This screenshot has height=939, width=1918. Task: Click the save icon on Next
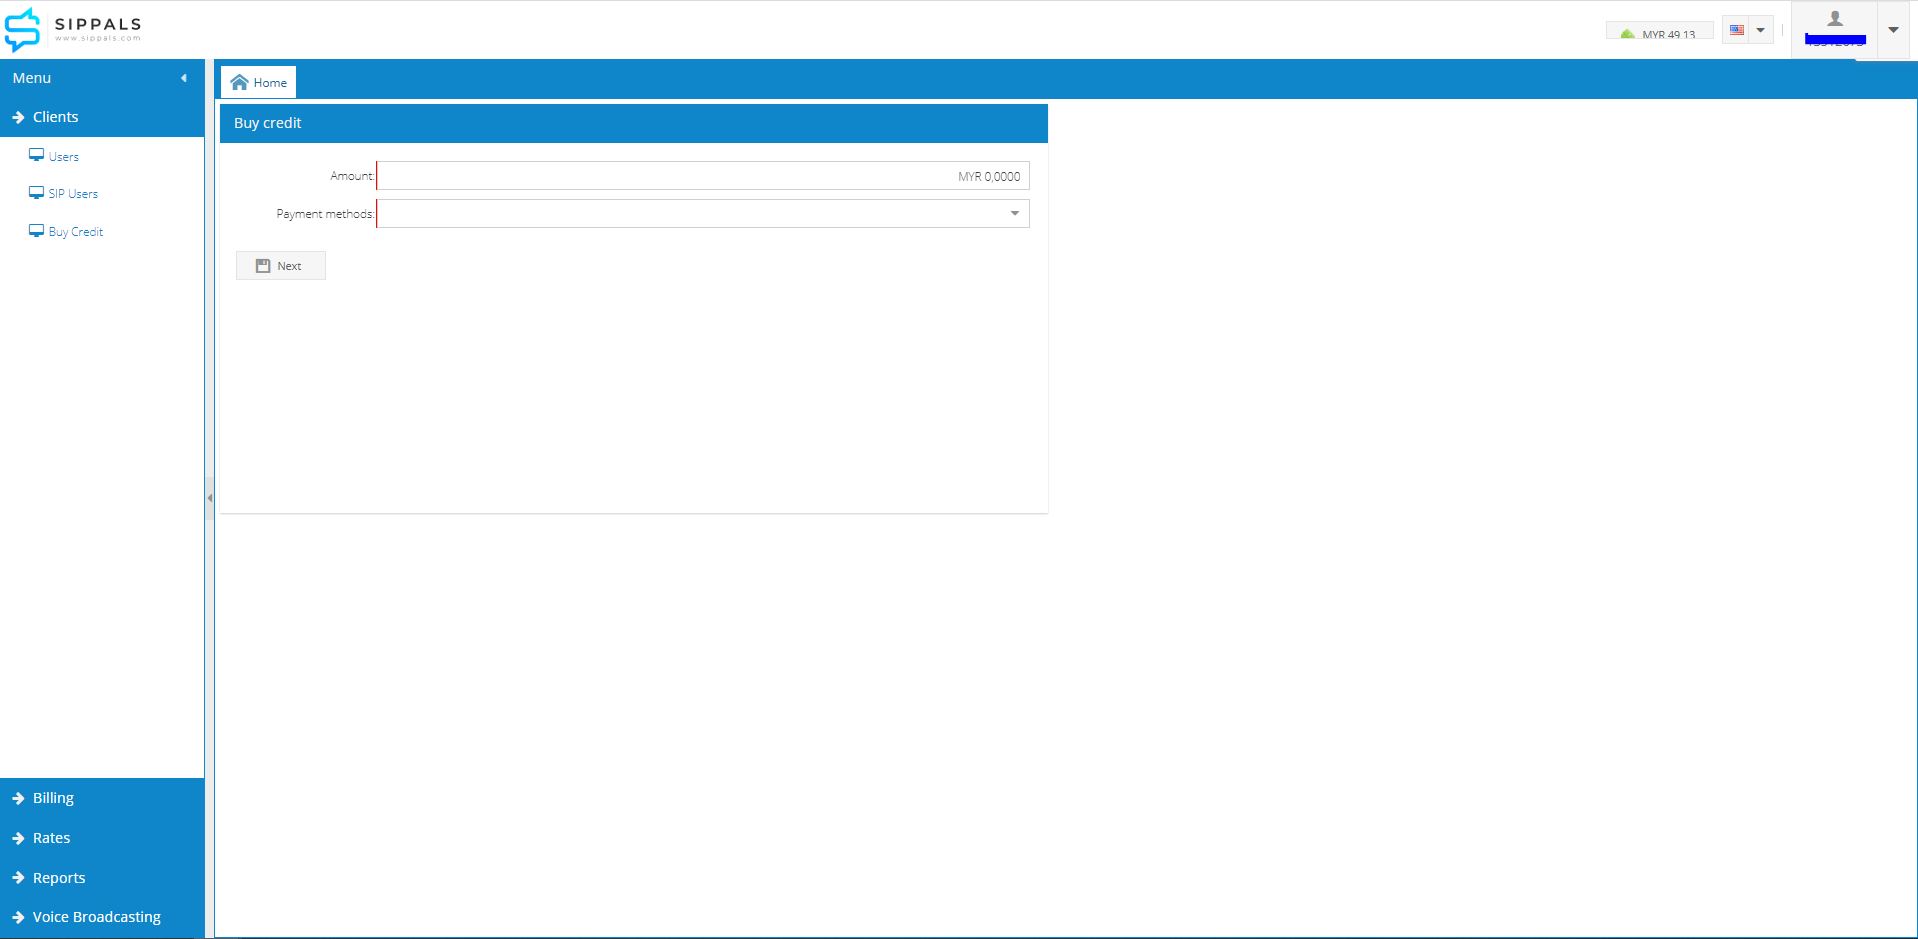click(x=263, y=266)
